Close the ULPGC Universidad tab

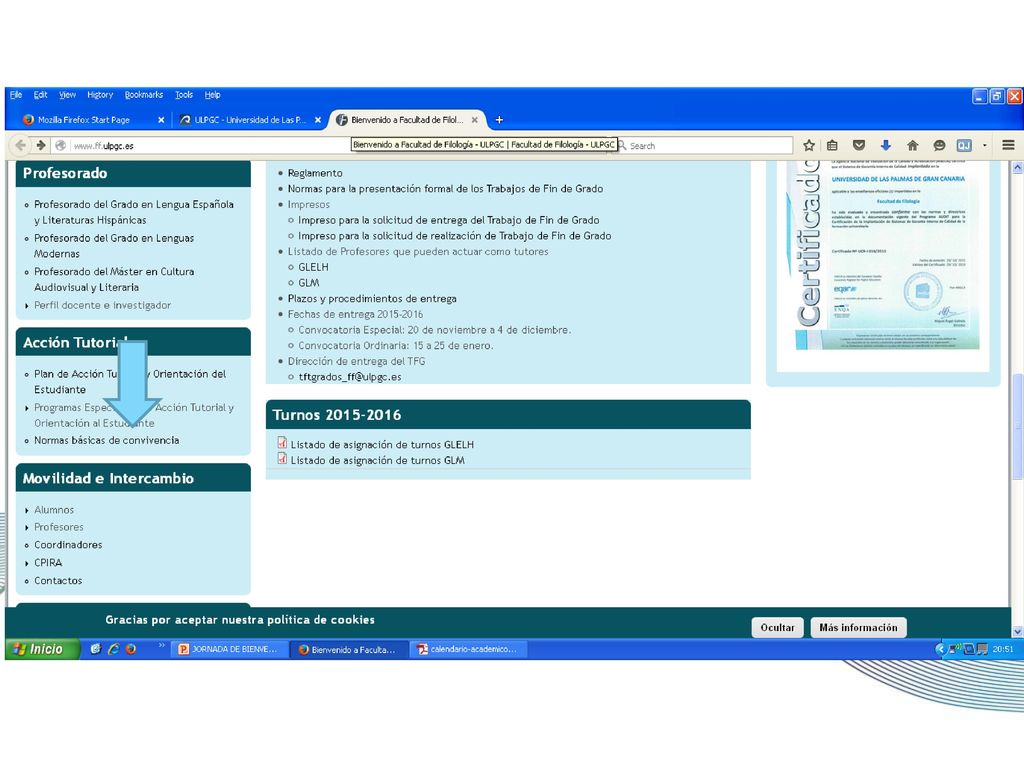point(317,120)
